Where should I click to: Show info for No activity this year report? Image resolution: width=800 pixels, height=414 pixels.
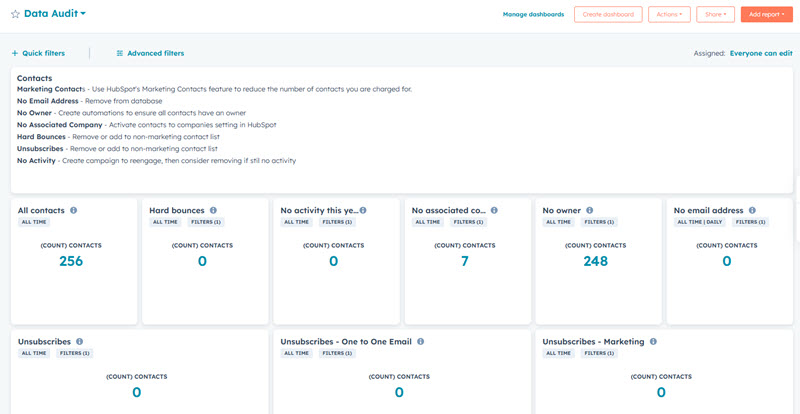(x=363, y=210)
